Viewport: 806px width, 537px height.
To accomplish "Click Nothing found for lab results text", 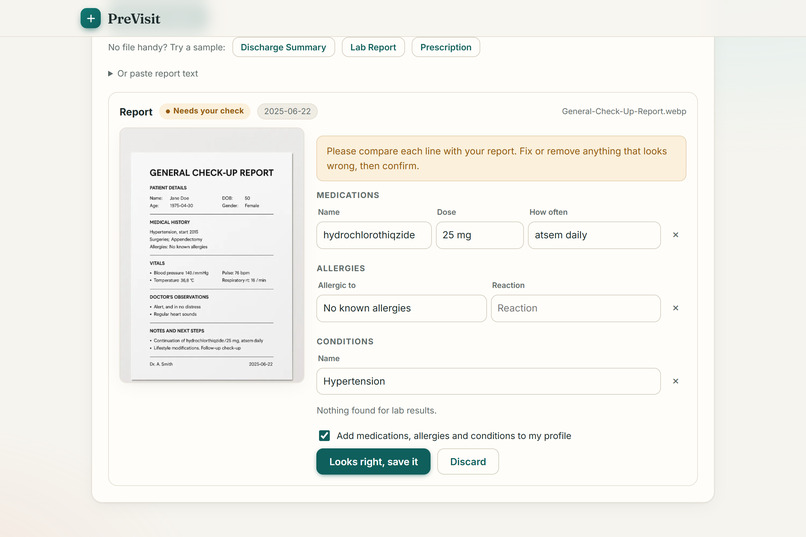I will pos(376,411).
